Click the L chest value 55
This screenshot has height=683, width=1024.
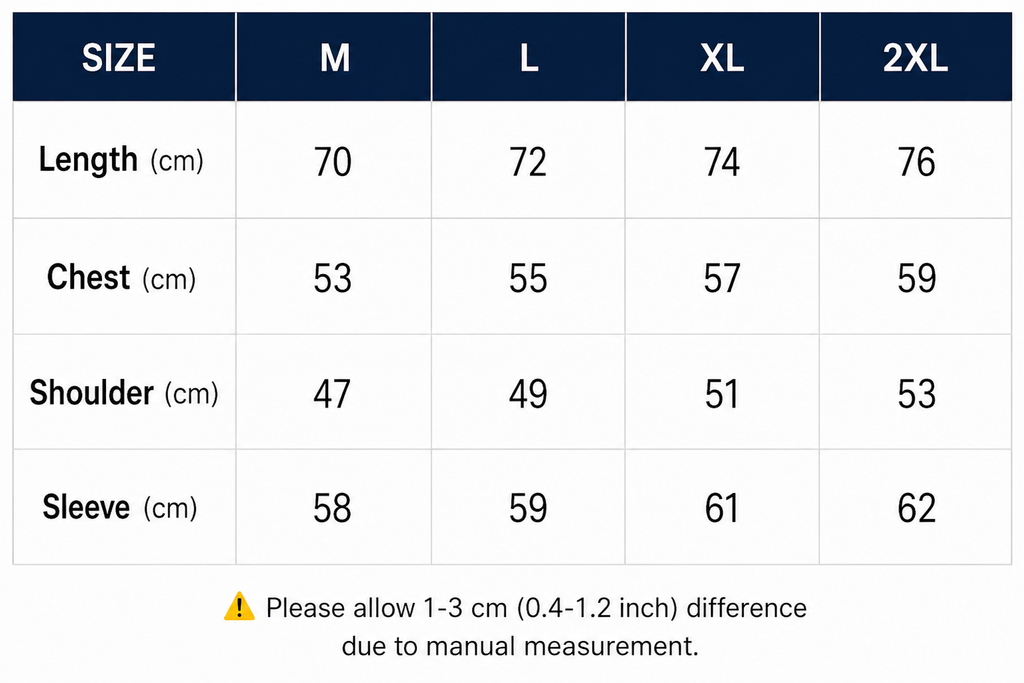(x=528, y=278)
